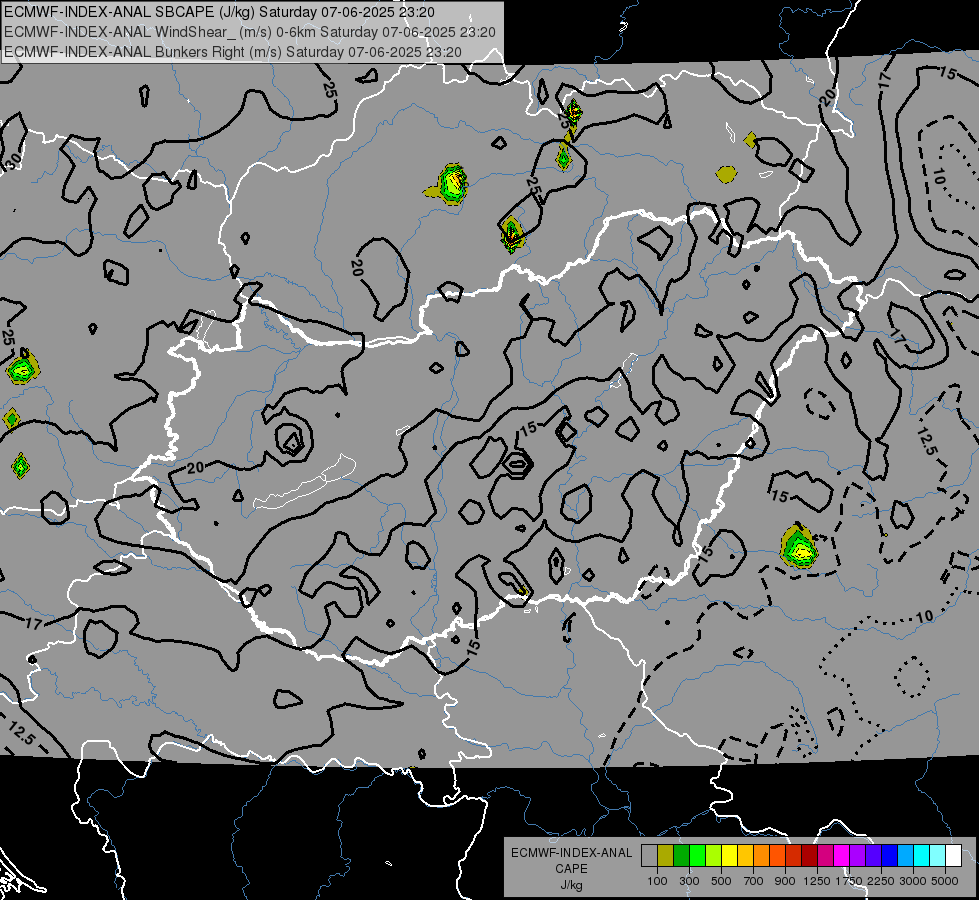Click the SBCAPE (J/kg) title line
This screenshot has width=979, height=900.
pos(219,12)
